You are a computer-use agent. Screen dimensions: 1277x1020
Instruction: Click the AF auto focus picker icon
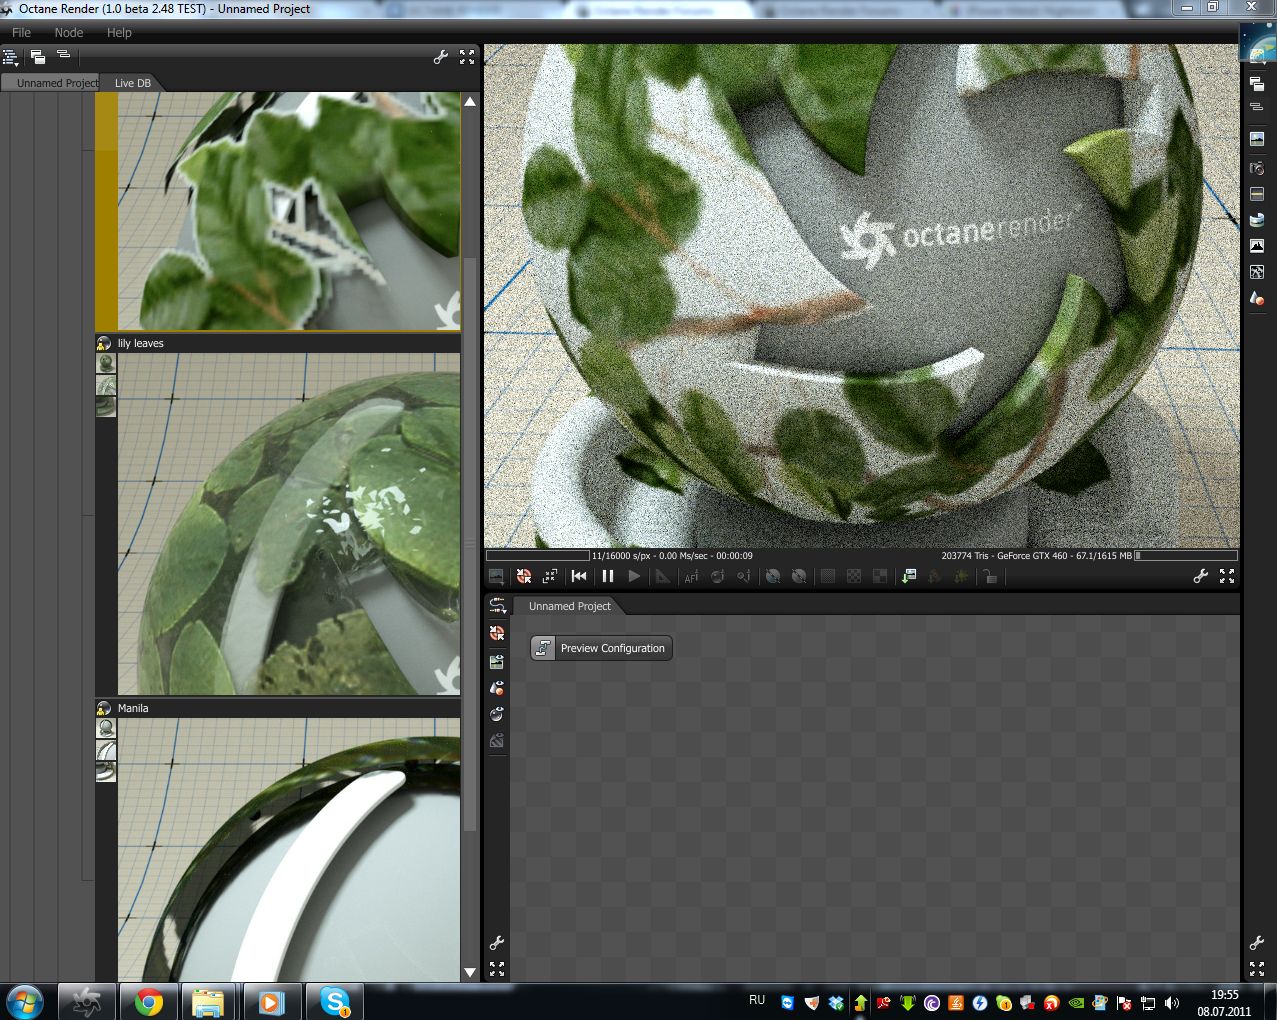[691, 576]
